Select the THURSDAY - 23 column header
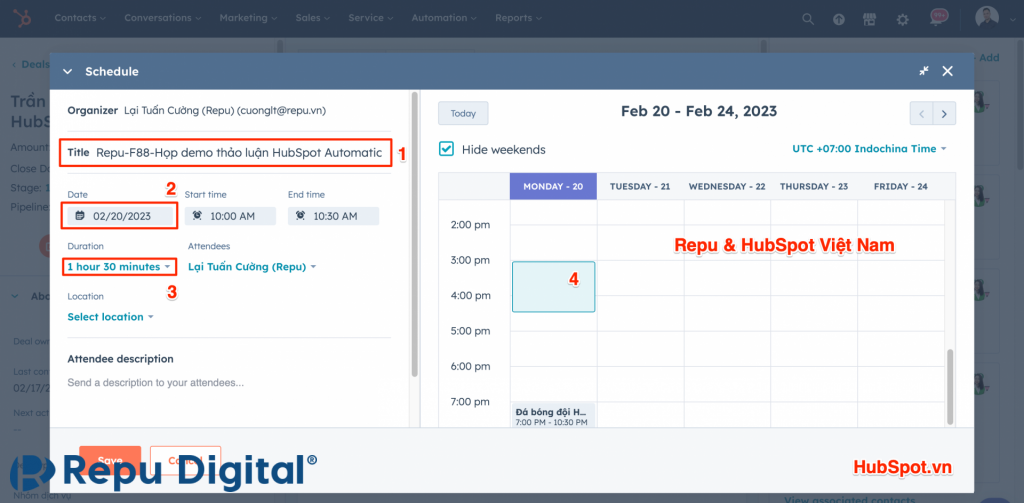The width and height of the screenshot is (1024, 503). coord(814,186)
